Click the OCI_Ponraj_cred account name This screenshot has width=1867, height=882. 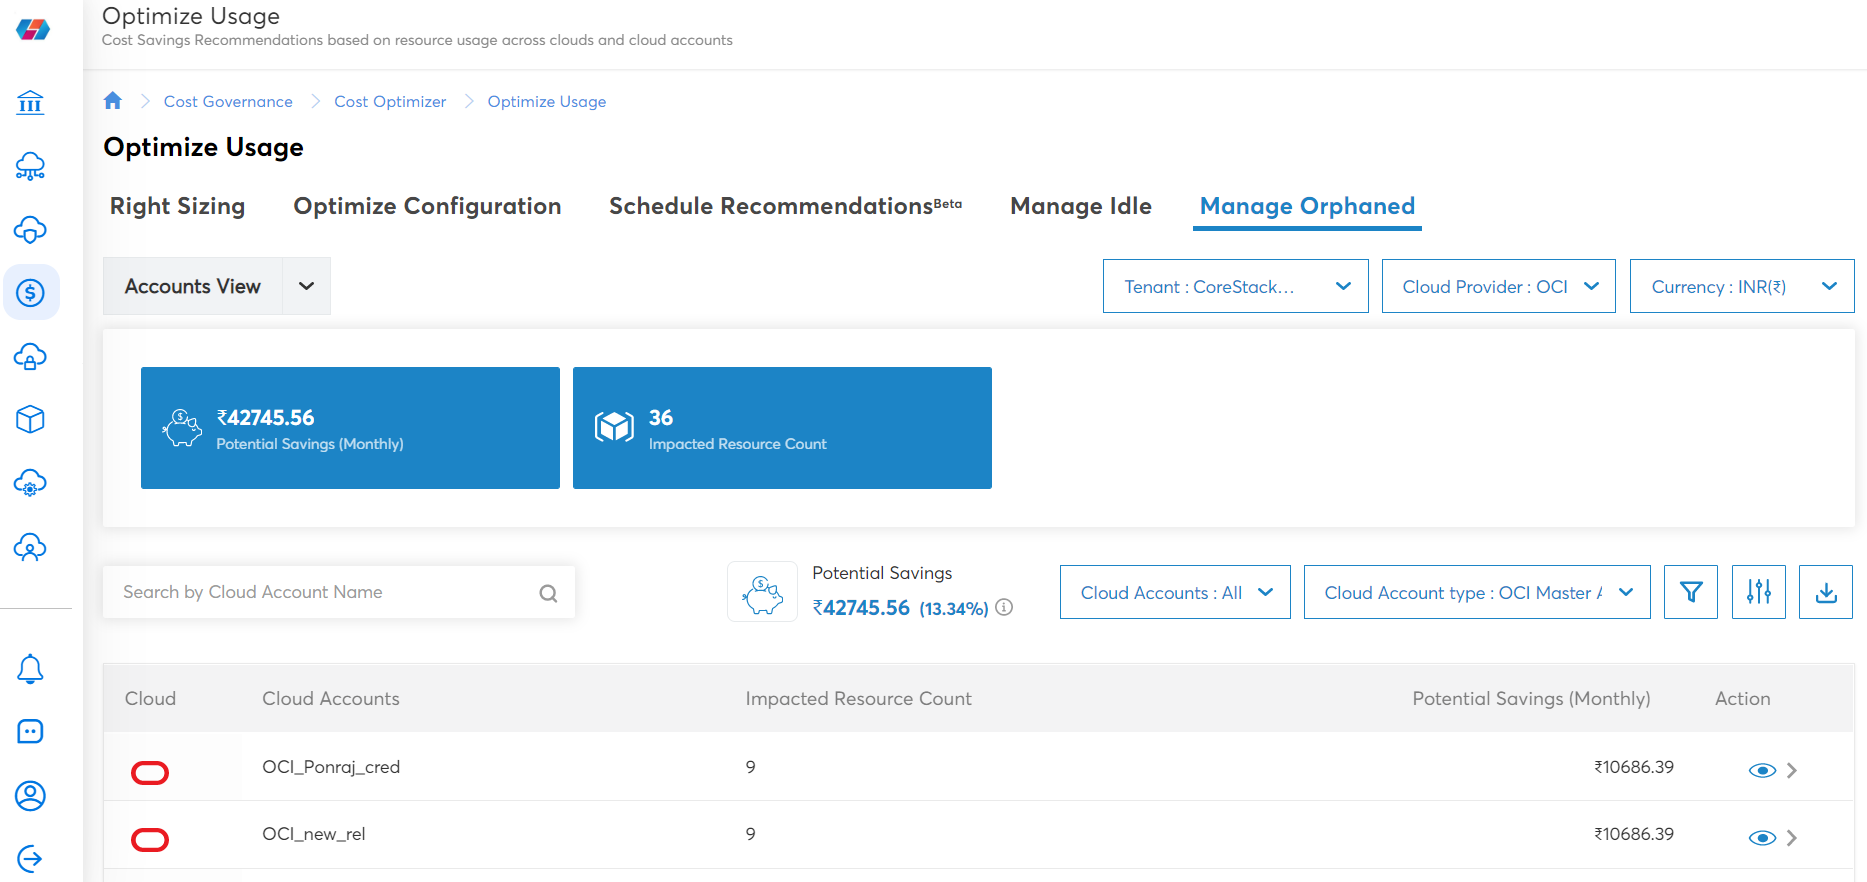[x=331, y=767]
